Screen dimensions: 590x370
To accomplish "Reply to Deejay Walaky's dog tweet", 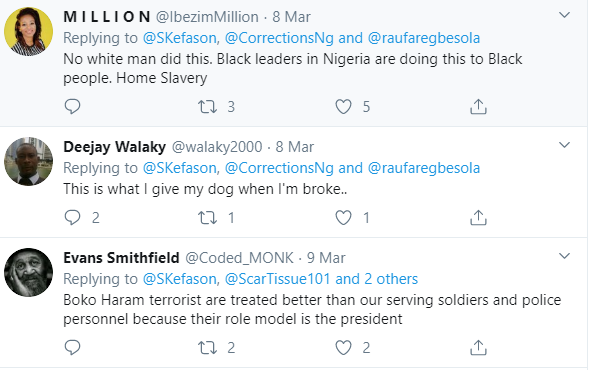I will point(72,217).
